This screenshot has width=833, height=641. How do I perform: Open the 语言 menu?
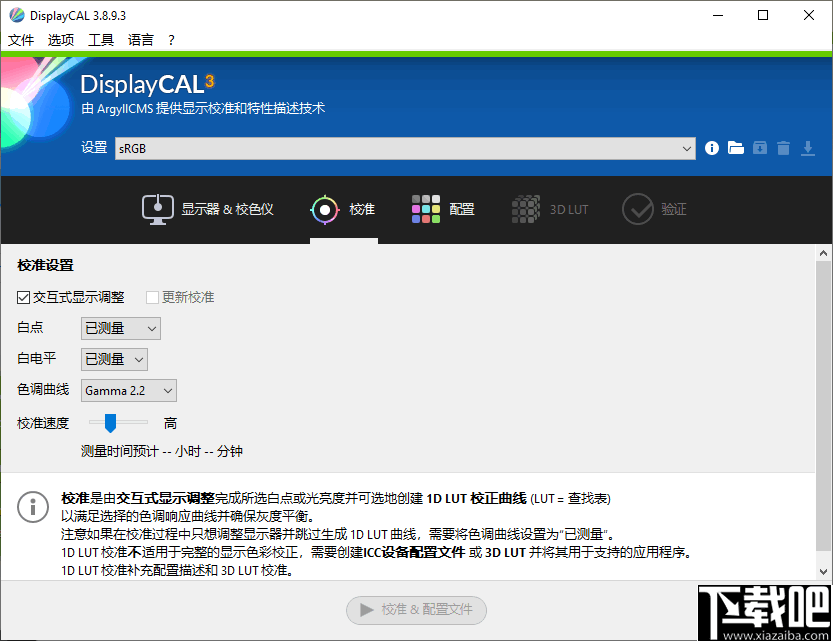[139, 40]
